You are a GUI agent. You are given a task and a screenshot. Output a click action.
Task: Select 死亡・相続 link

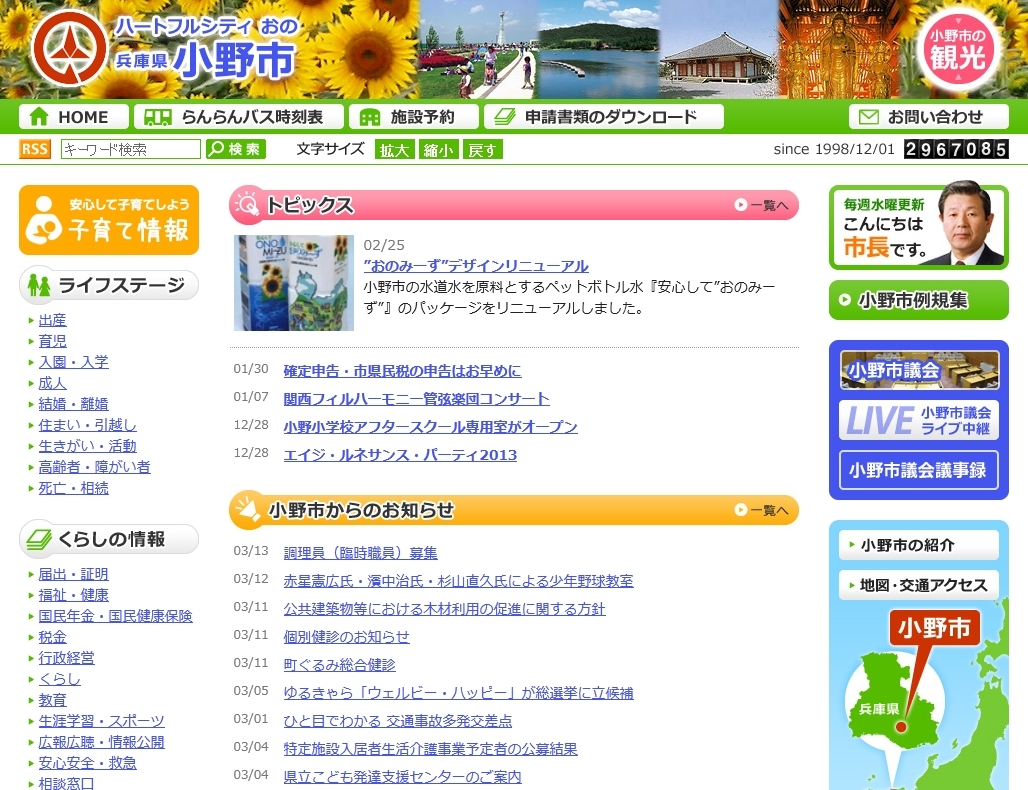click(73, 488)
